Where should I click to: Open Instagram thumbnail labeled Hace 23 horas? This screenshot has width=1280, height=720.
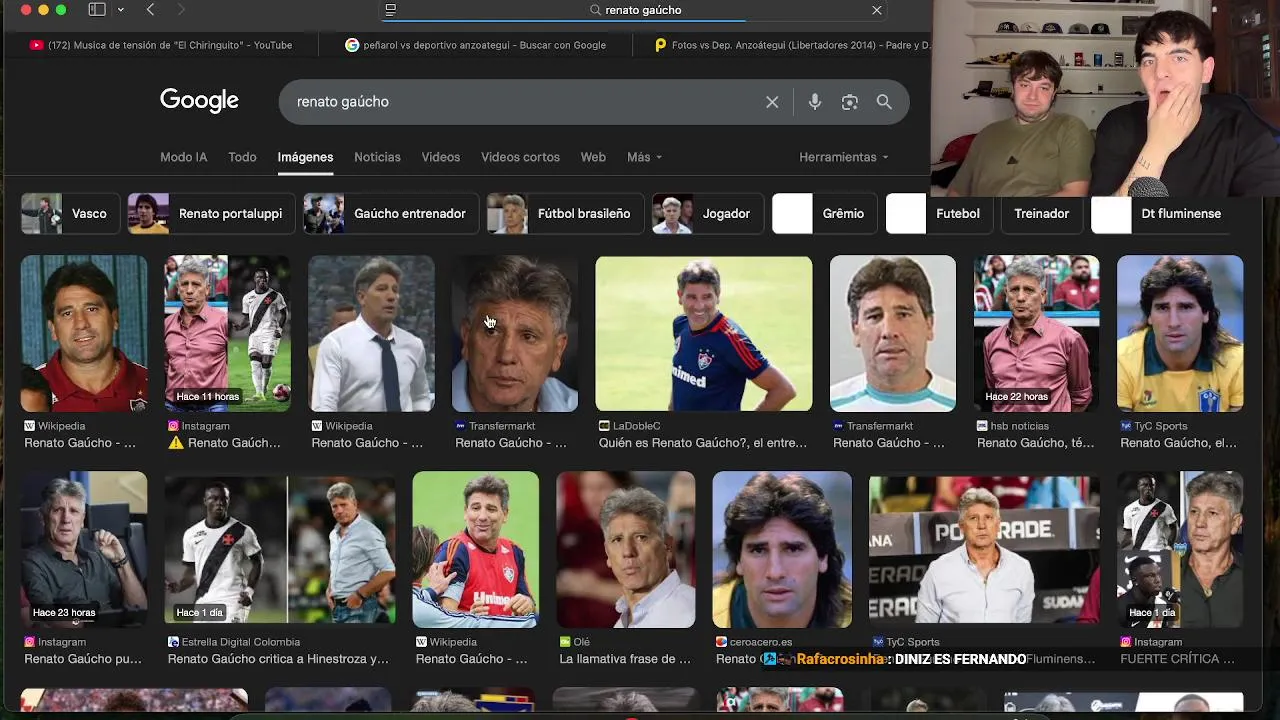click(x=84, y=549)
